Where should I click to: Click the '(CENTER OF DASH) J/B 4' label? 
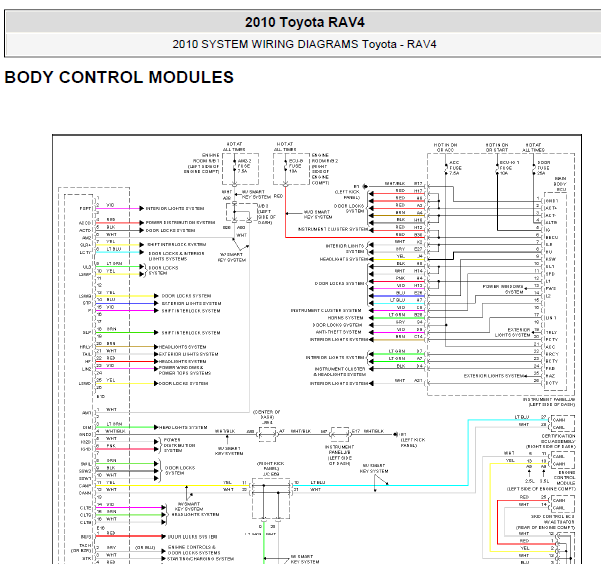point(267,417)
